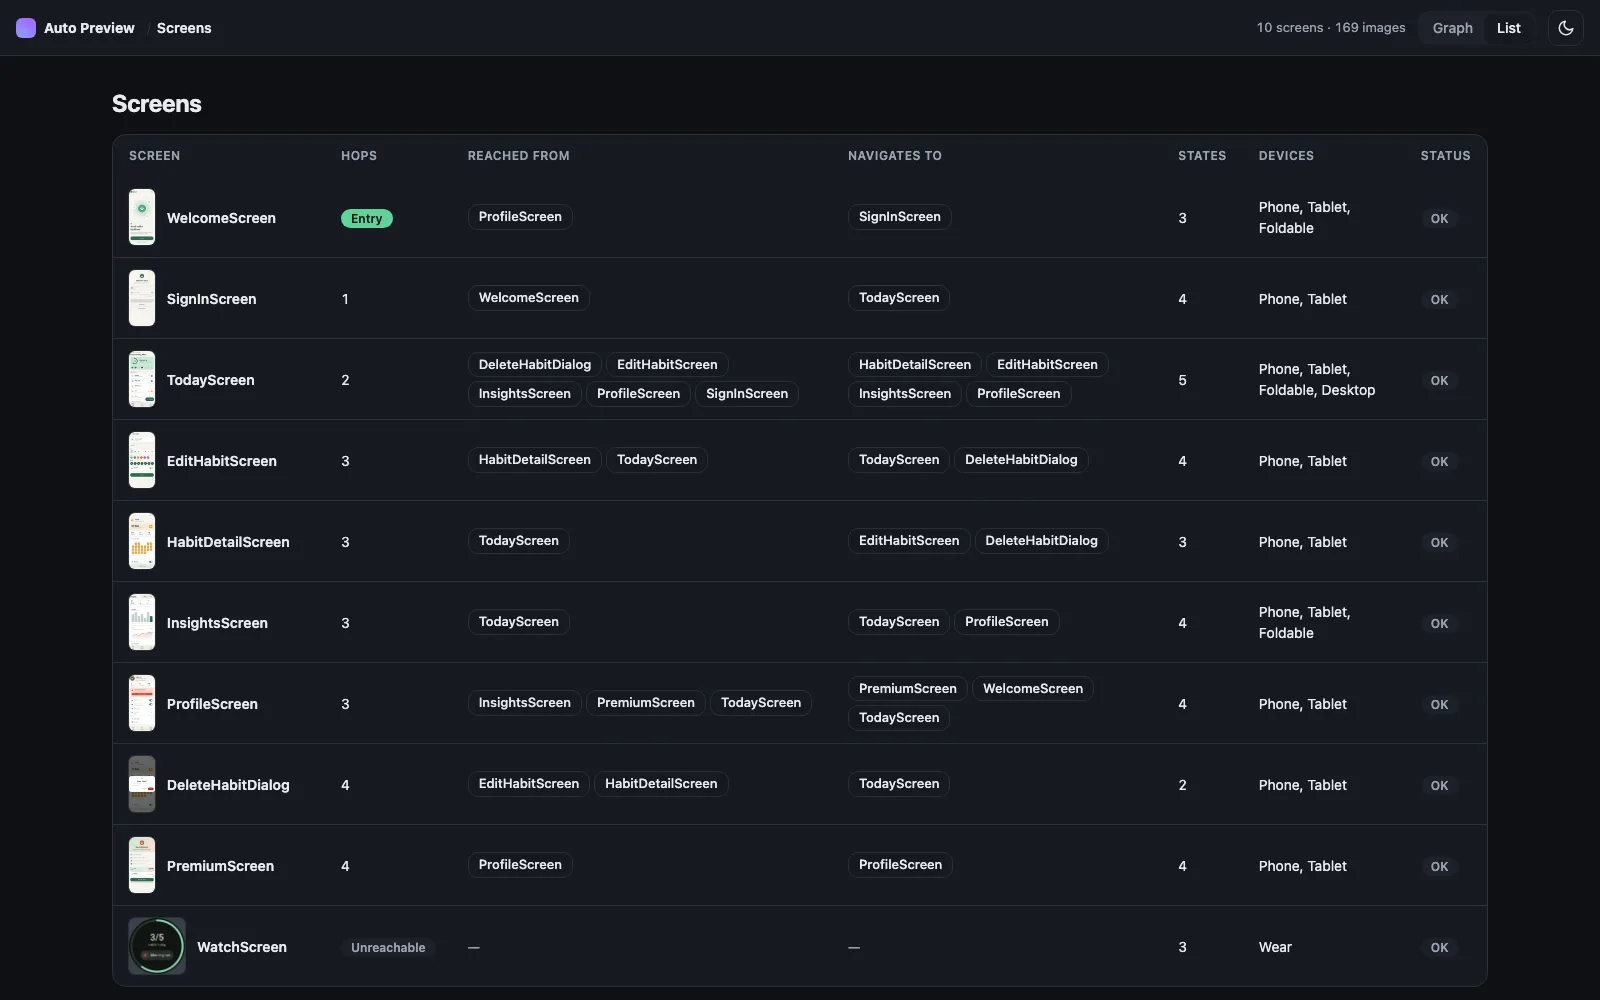Click OK status badge on WelcomeScreen row

click(1439, 218)
